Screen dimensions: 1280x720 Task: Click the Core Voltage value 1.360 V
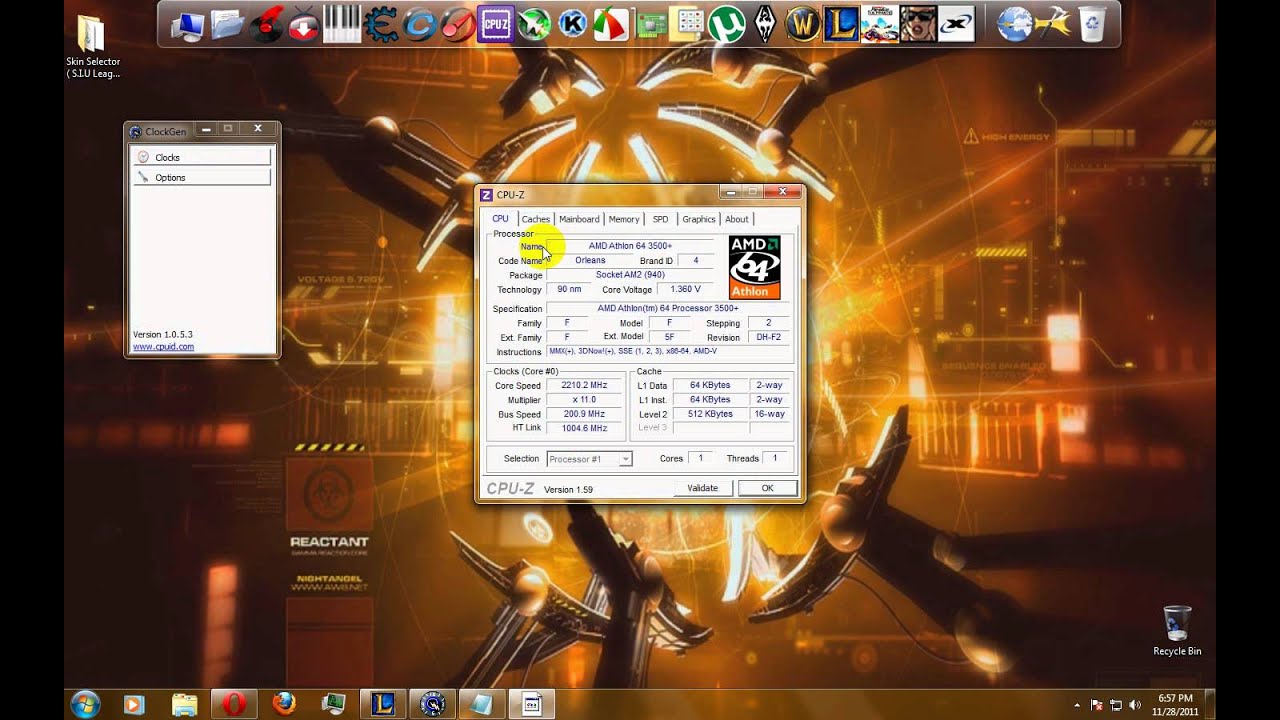tap(685, 289)
